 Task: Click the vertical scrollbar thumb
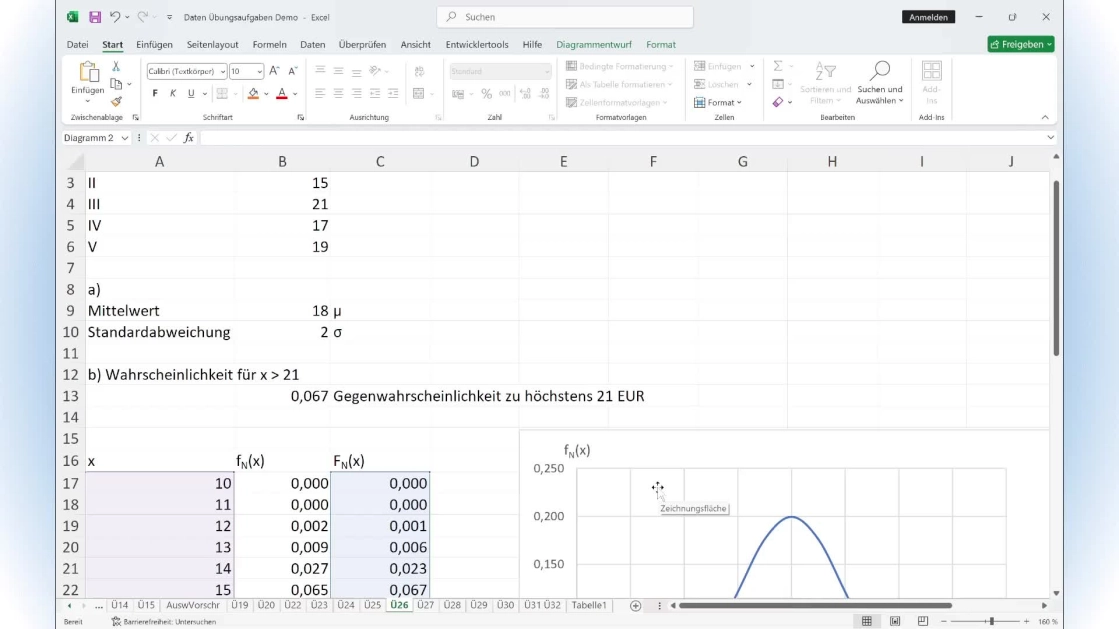pos(1056,268)
